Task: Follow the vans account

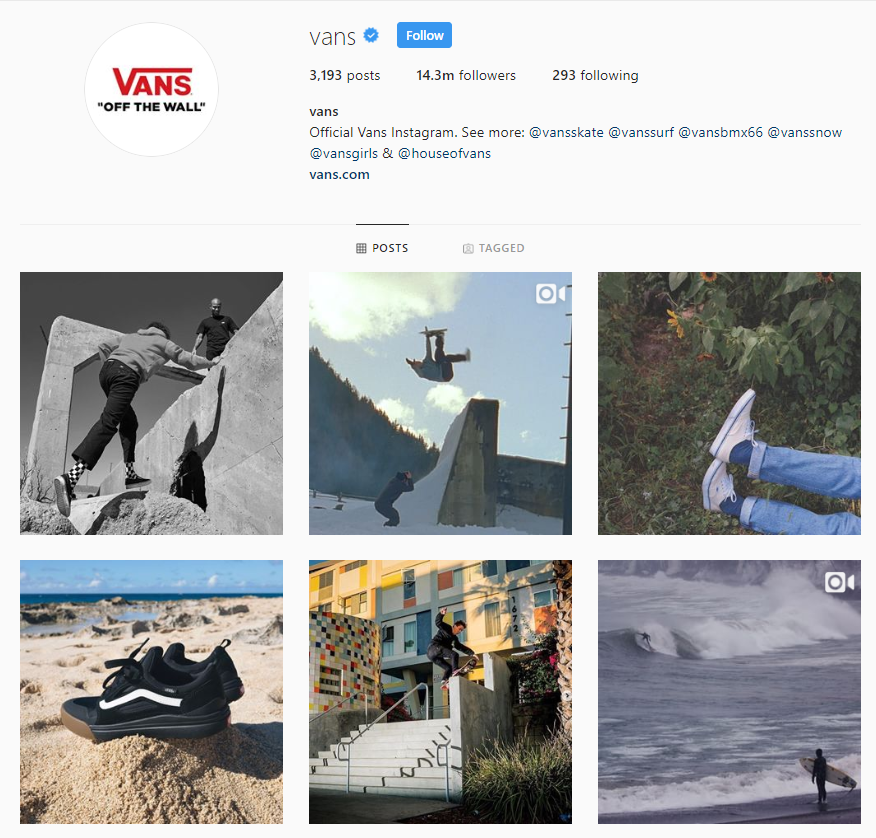Action: (x=425, y=35)
